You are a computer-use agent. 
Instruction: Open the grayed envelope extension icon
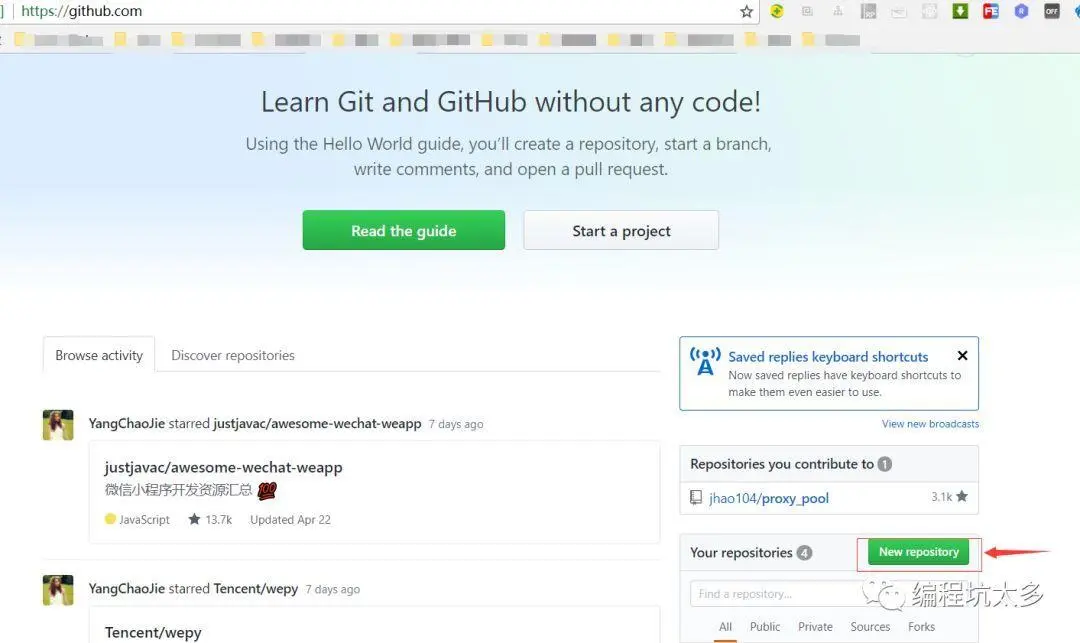tap(899, 11)
